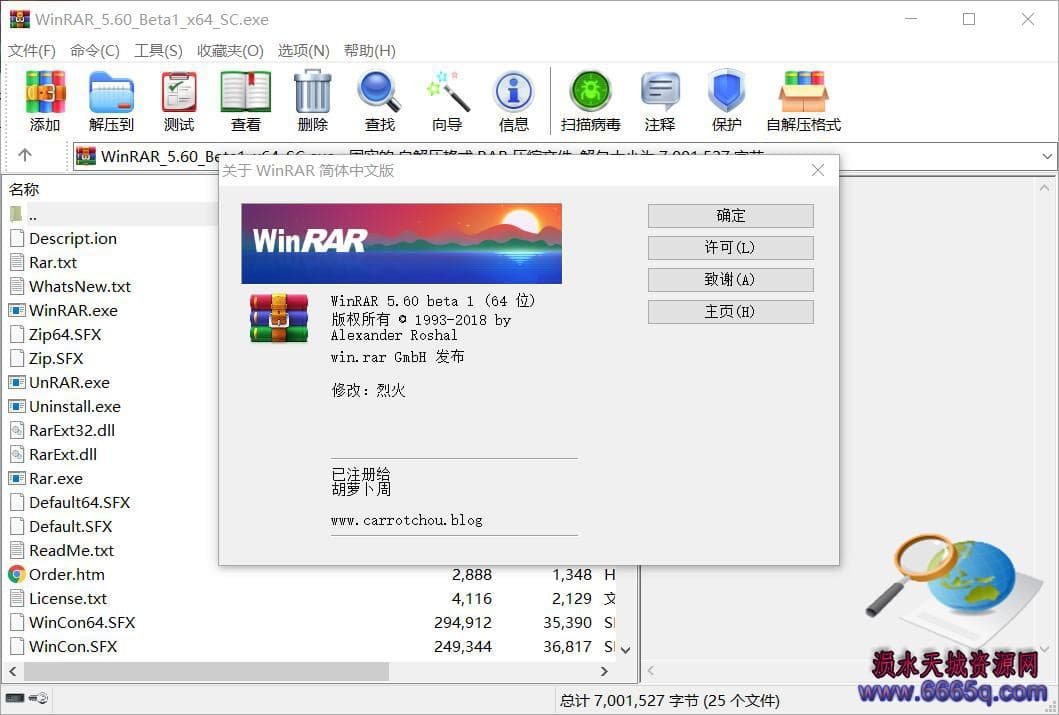Screen dimensions: 1059x715
Task: Click the 2,888 size value for Order.htm
Action: pyautogui.click(x=472, y=575)
